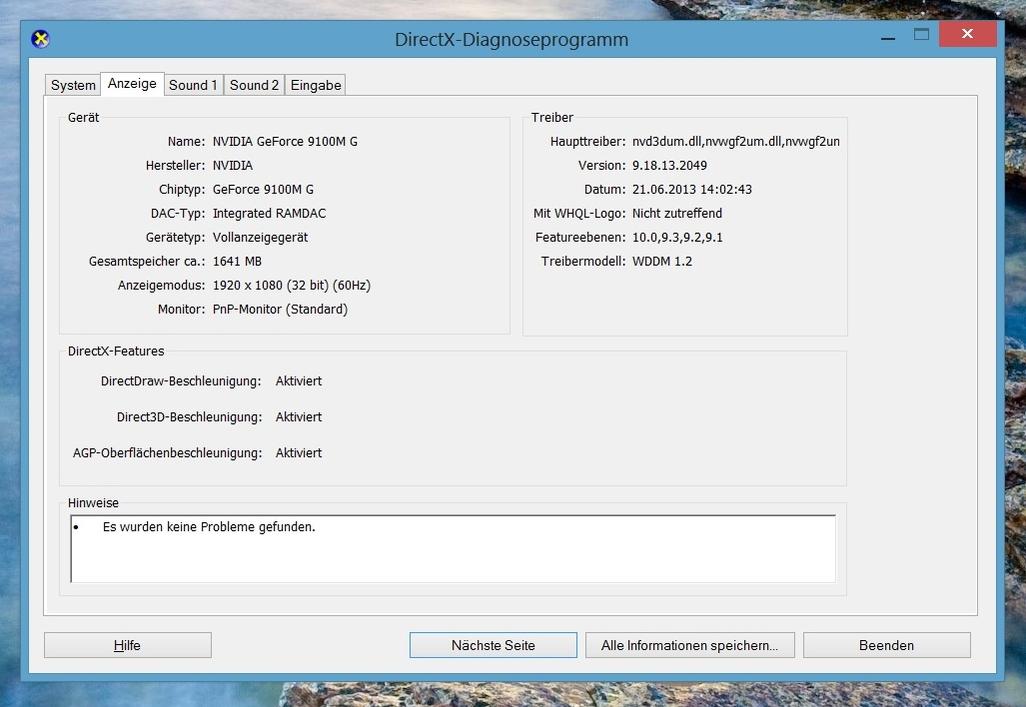
Task: Click the Treibermodell value WDDM 1.2
Action: [662, 261]
